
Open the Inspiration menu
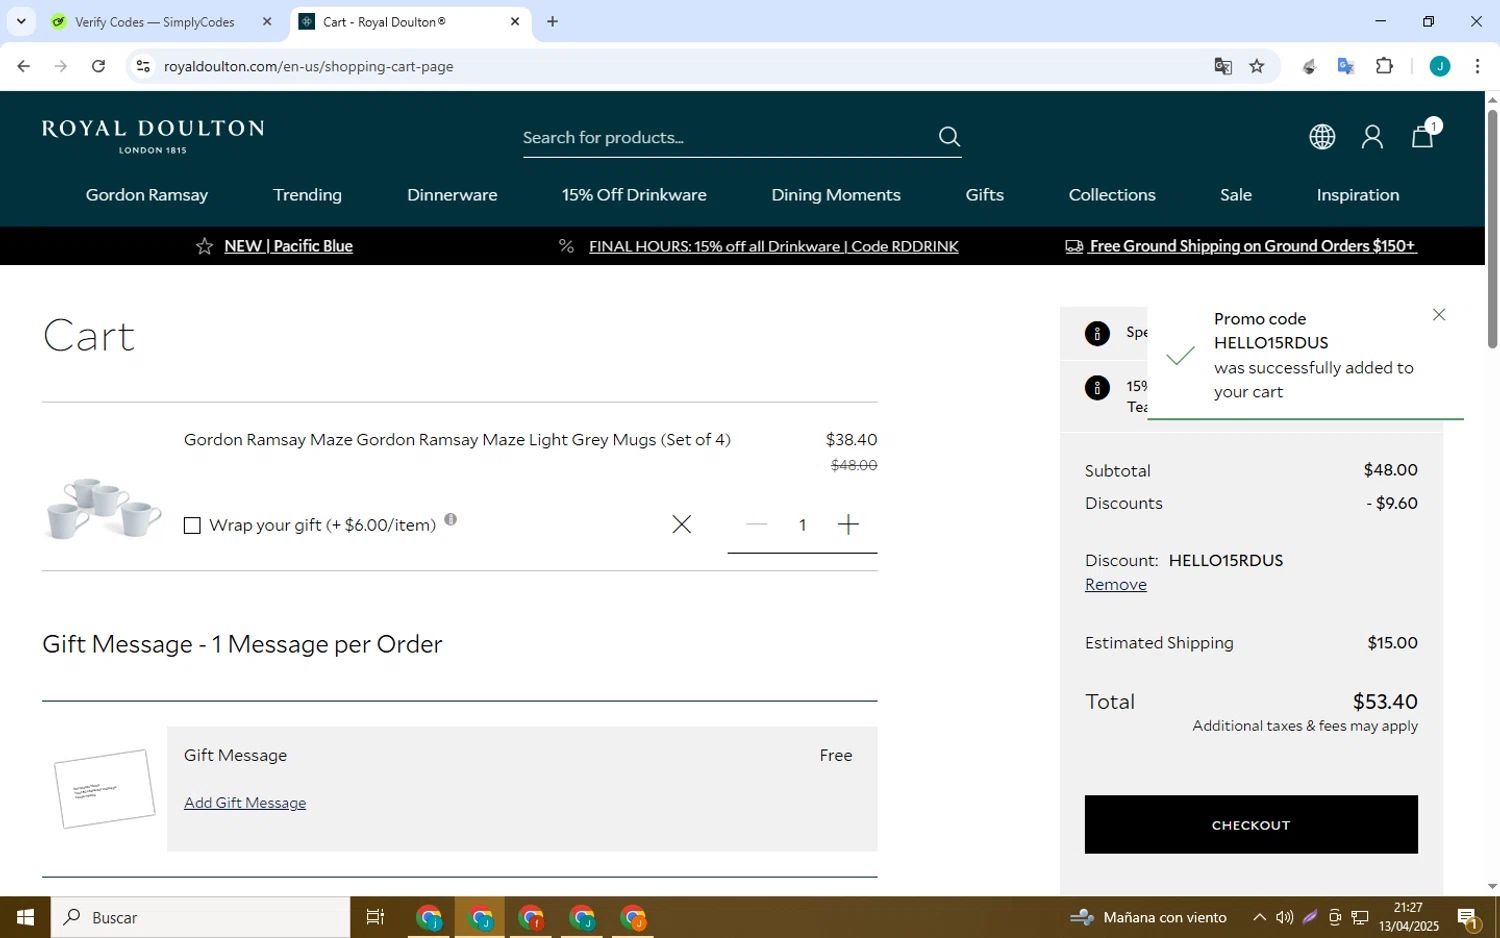tap(1358, 195)
